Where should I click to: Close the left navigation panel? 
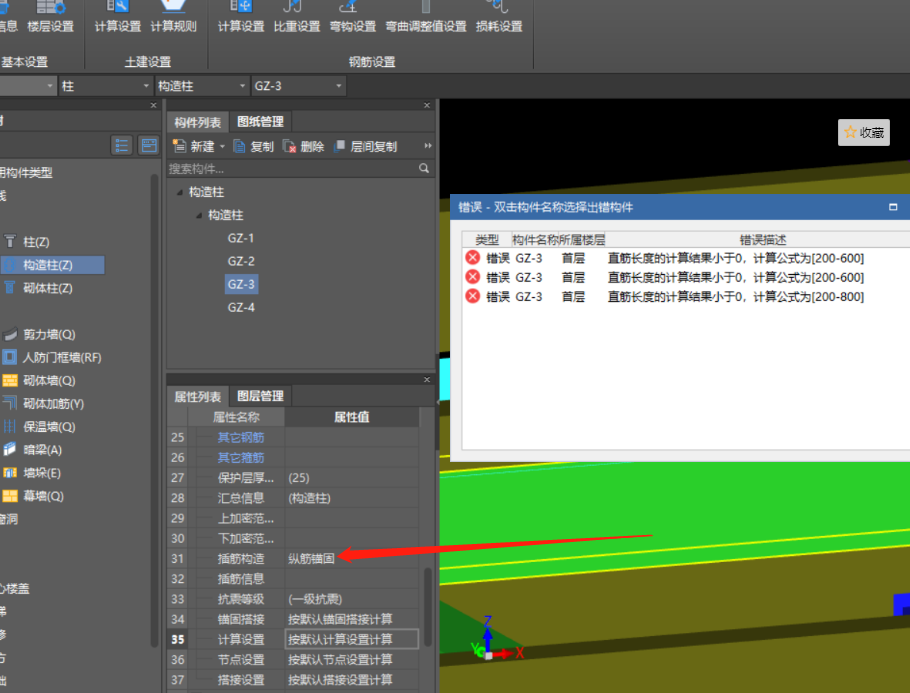pos(153,105)
